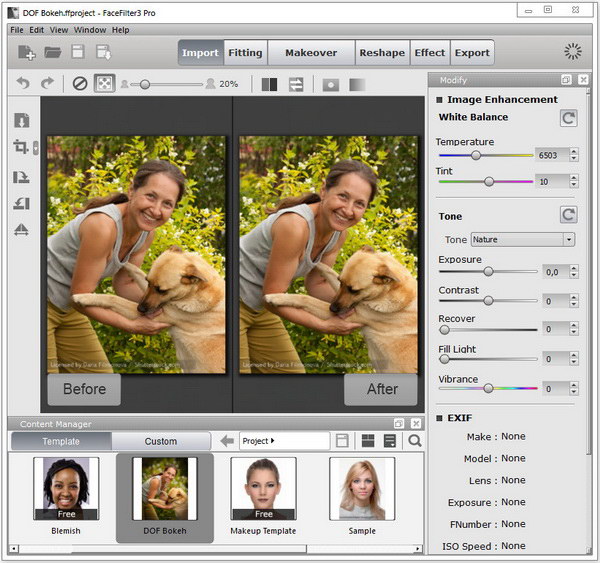
Task: Click the fit-to-window zoom icon
Action: pos(104,84)
